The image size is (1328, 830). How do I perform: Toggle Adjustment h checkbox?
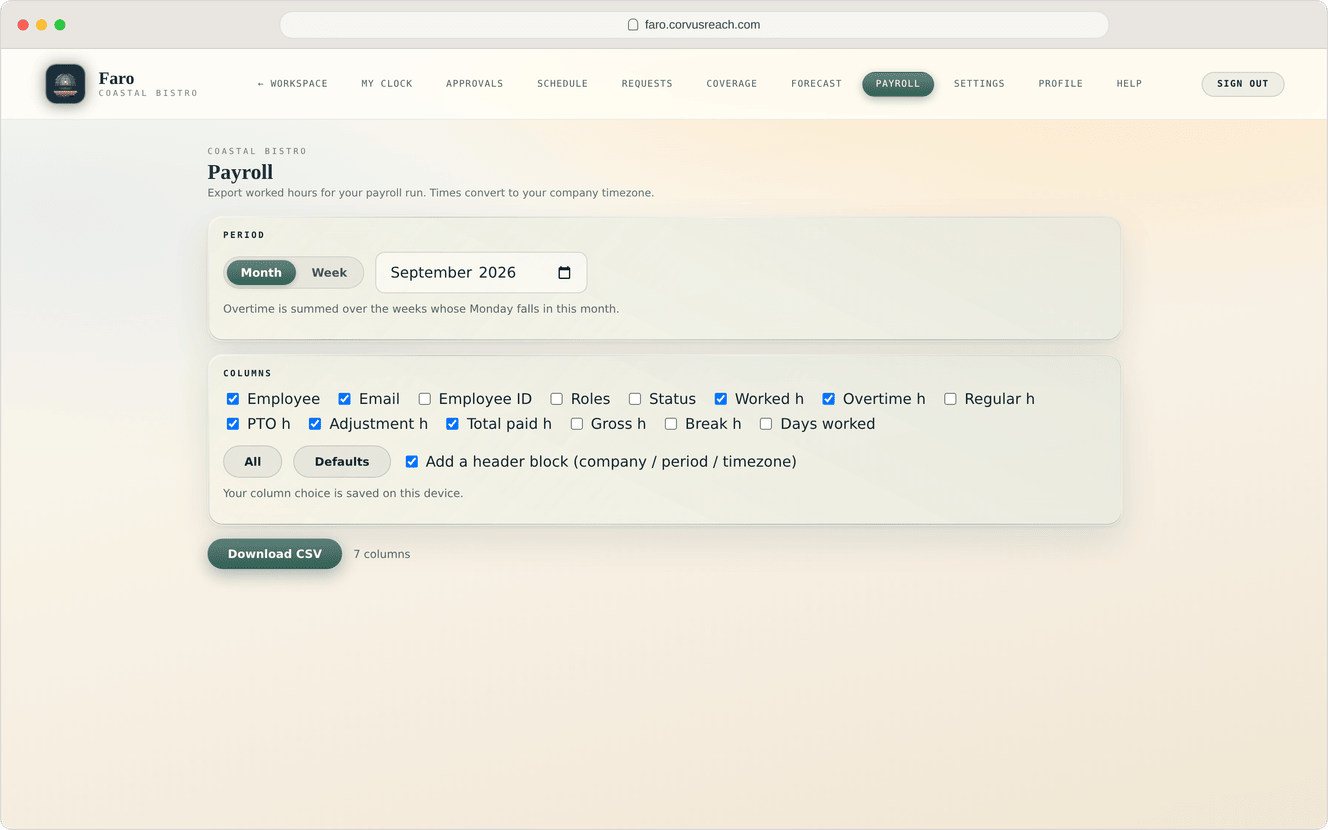click(315, 424)
